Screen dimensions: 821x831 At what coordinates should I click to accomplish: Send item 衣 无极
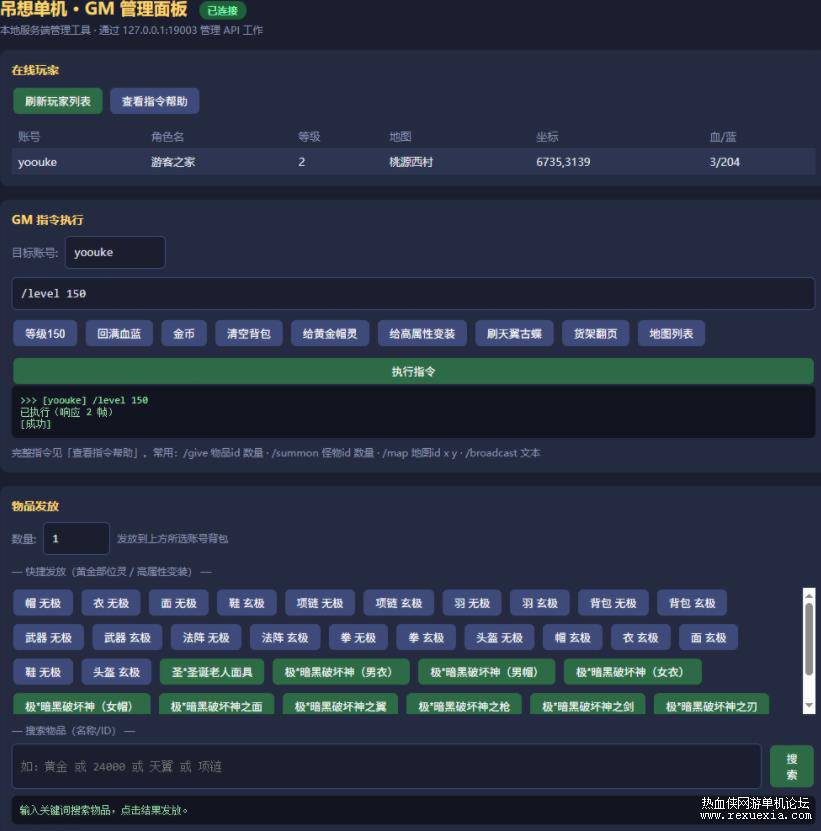(111, 603)
